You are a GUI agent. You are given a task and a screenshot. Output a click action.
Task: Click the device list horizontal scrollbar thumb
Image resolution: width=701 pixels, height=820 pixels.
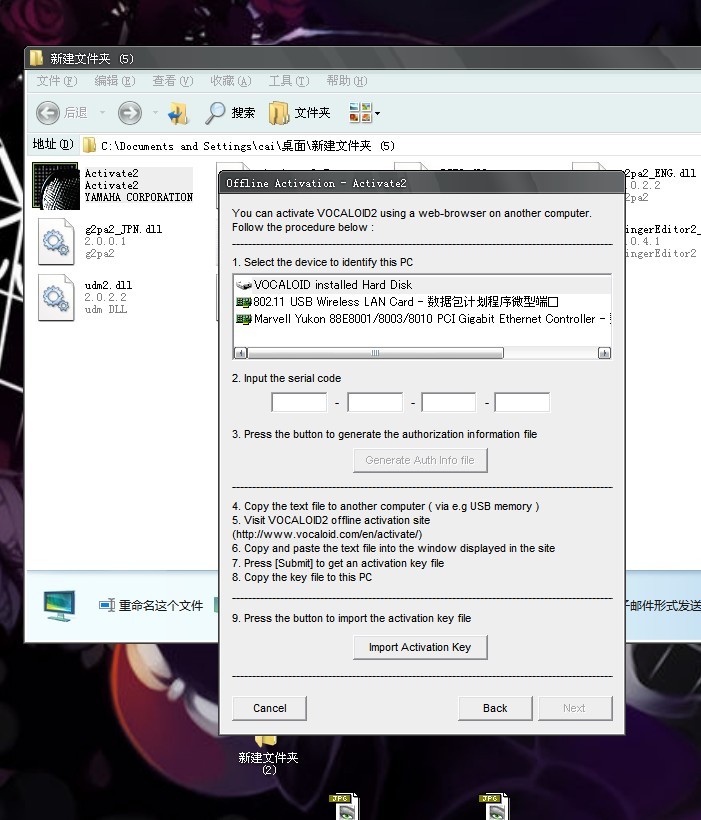click(375, 353)
